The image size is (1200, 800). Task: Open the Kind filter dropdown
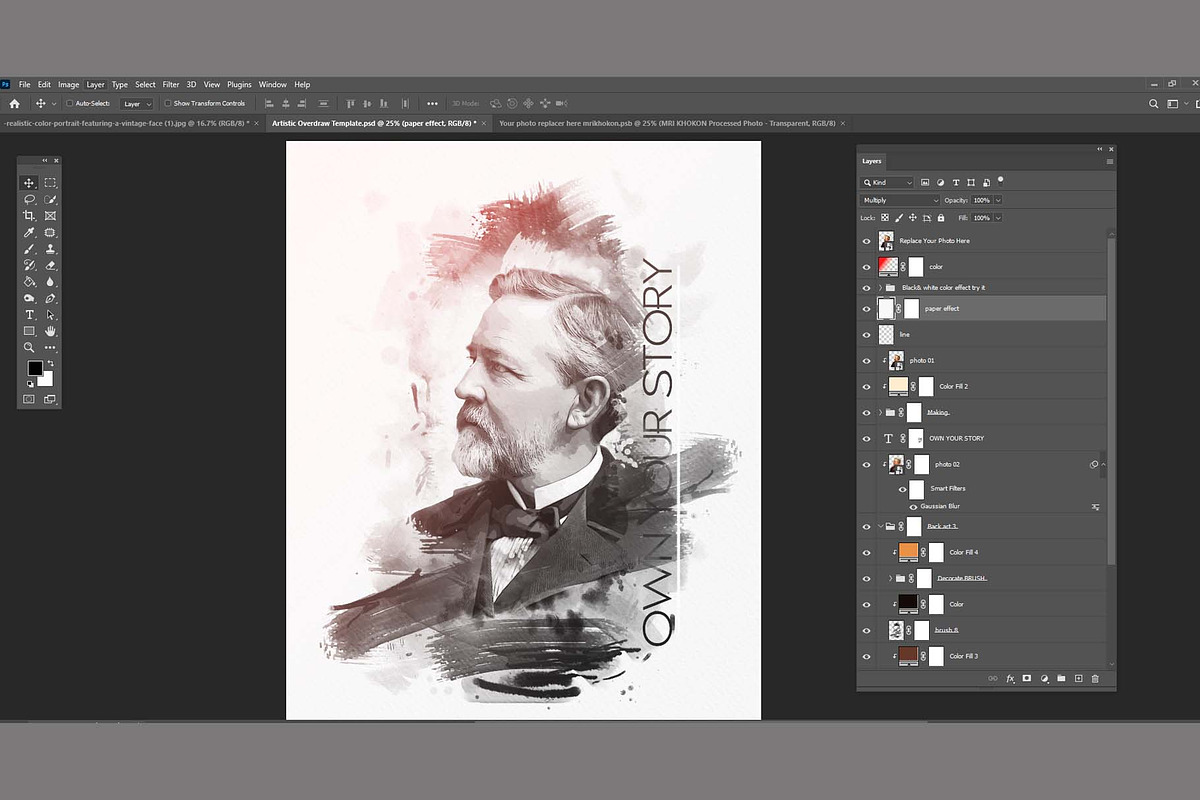[888, 183]
